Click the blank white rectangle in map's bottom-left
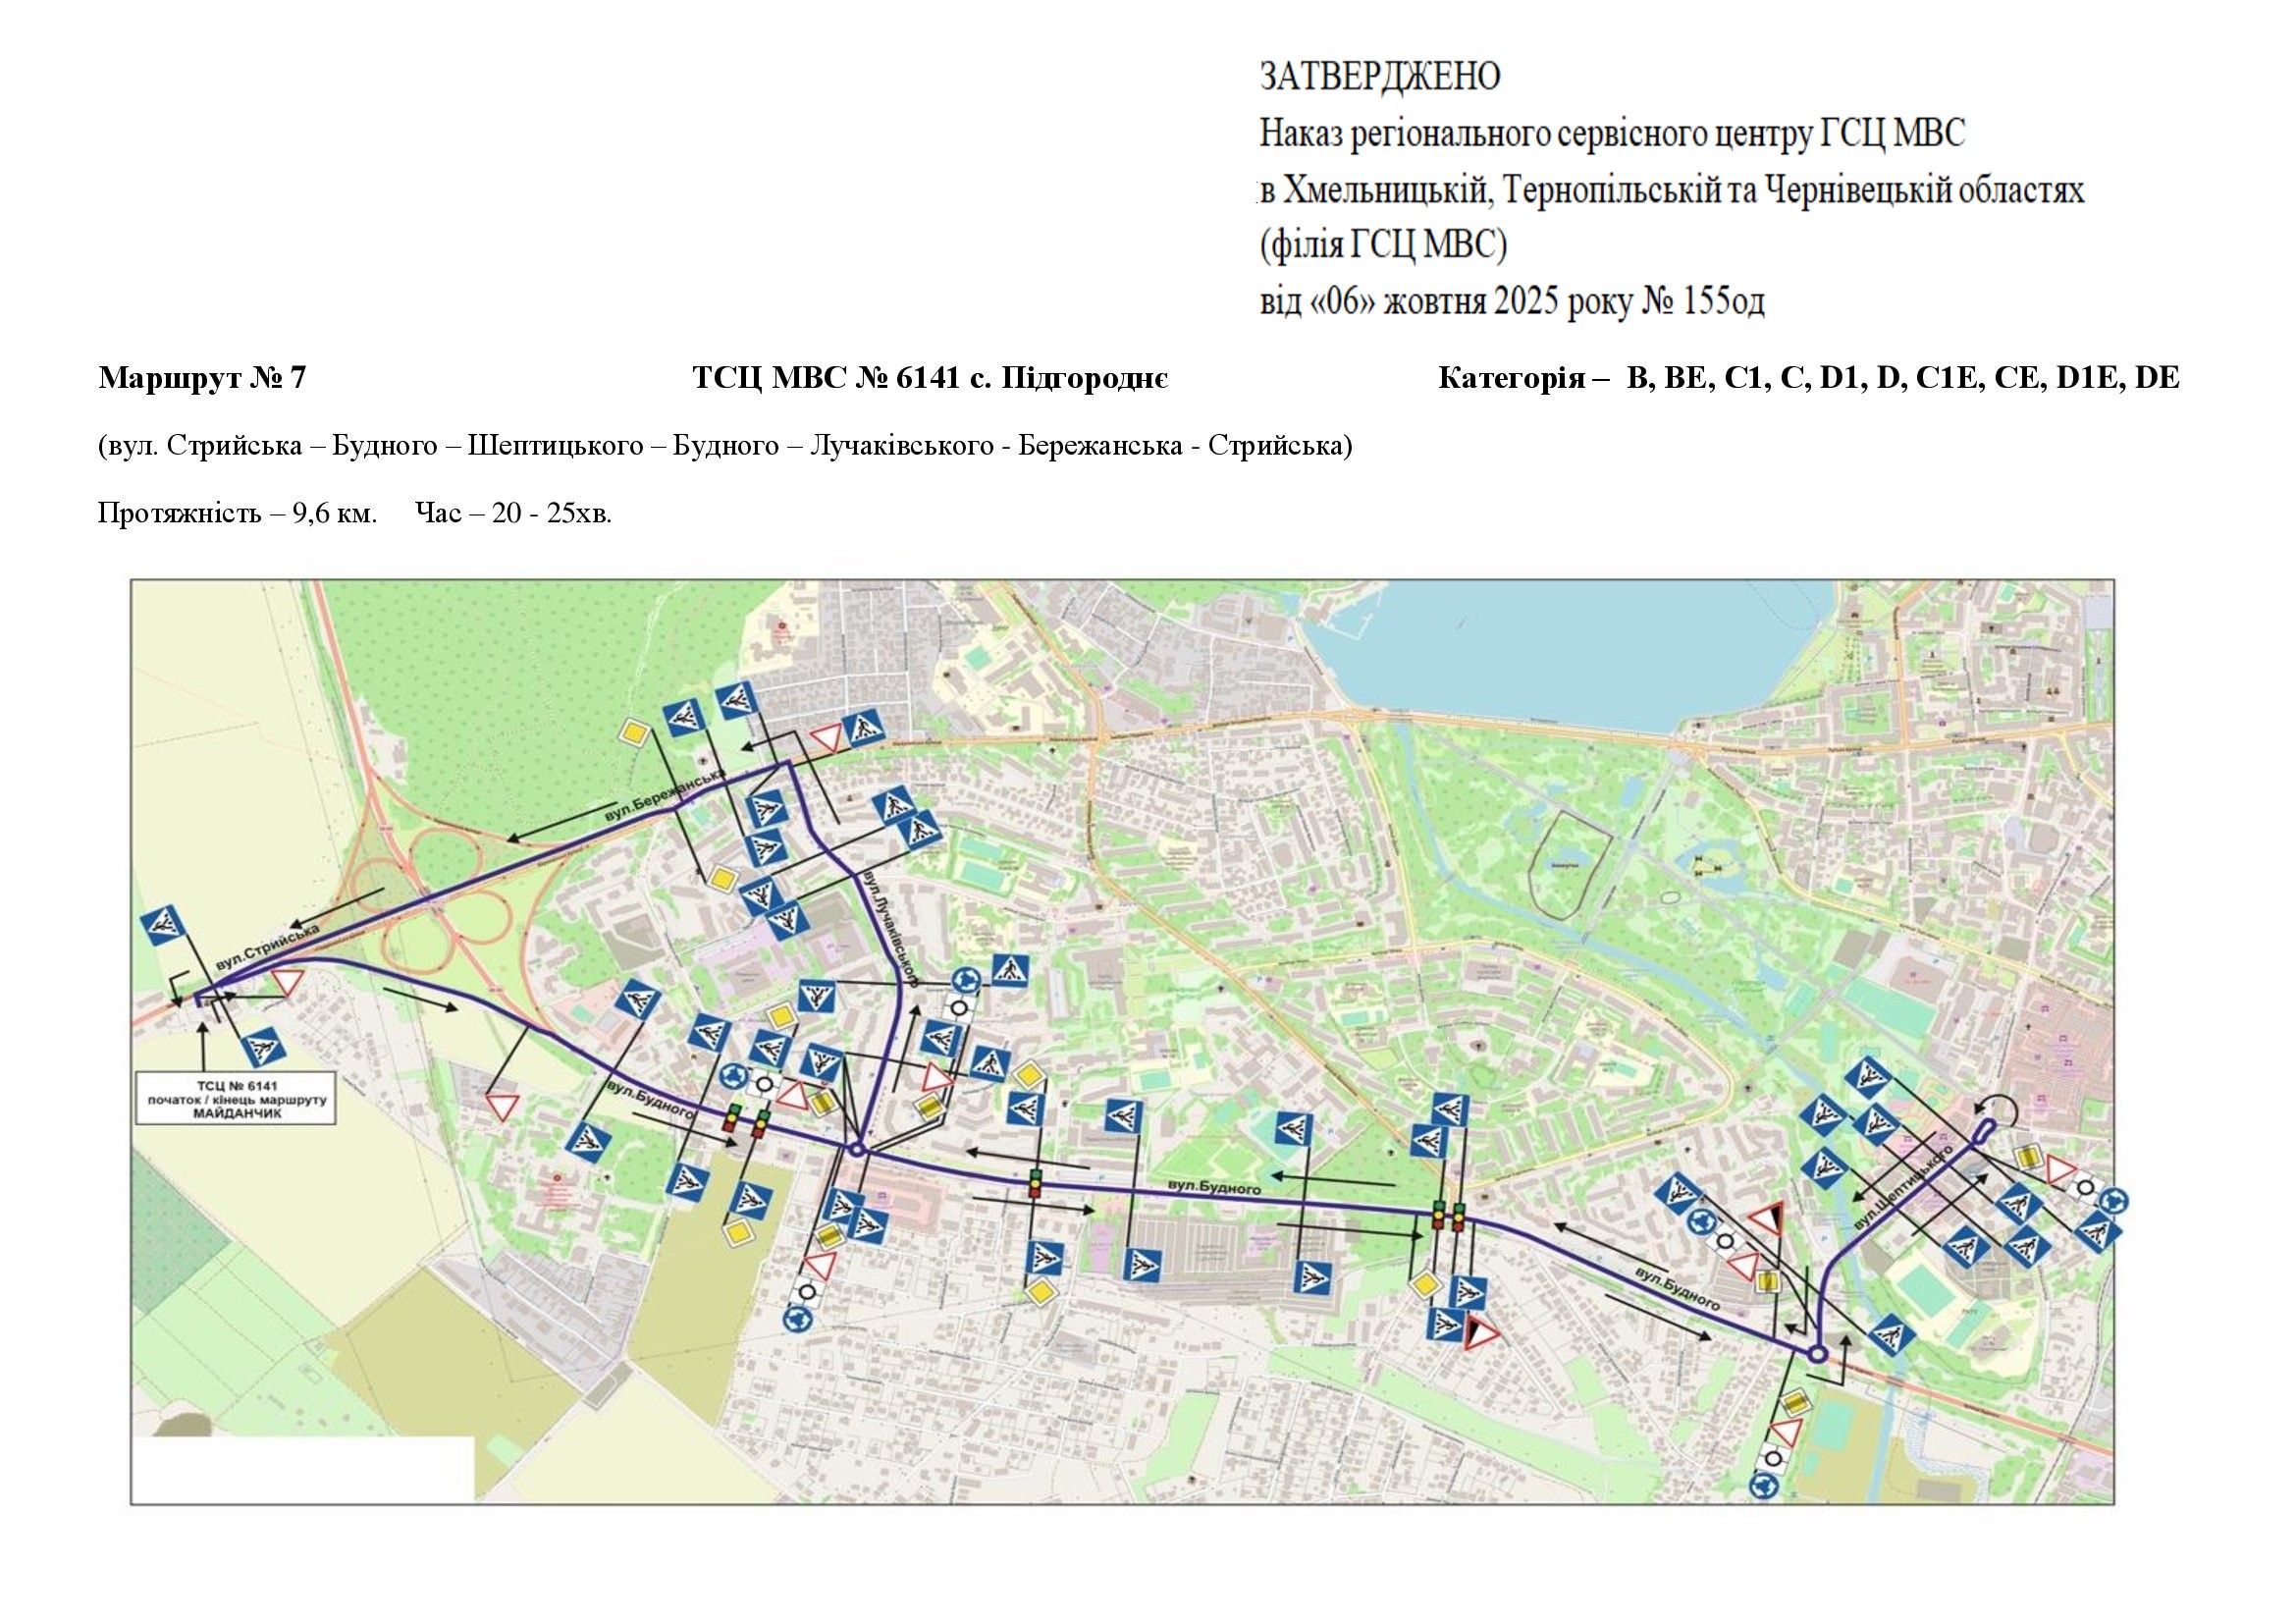 pos(304,1469)
